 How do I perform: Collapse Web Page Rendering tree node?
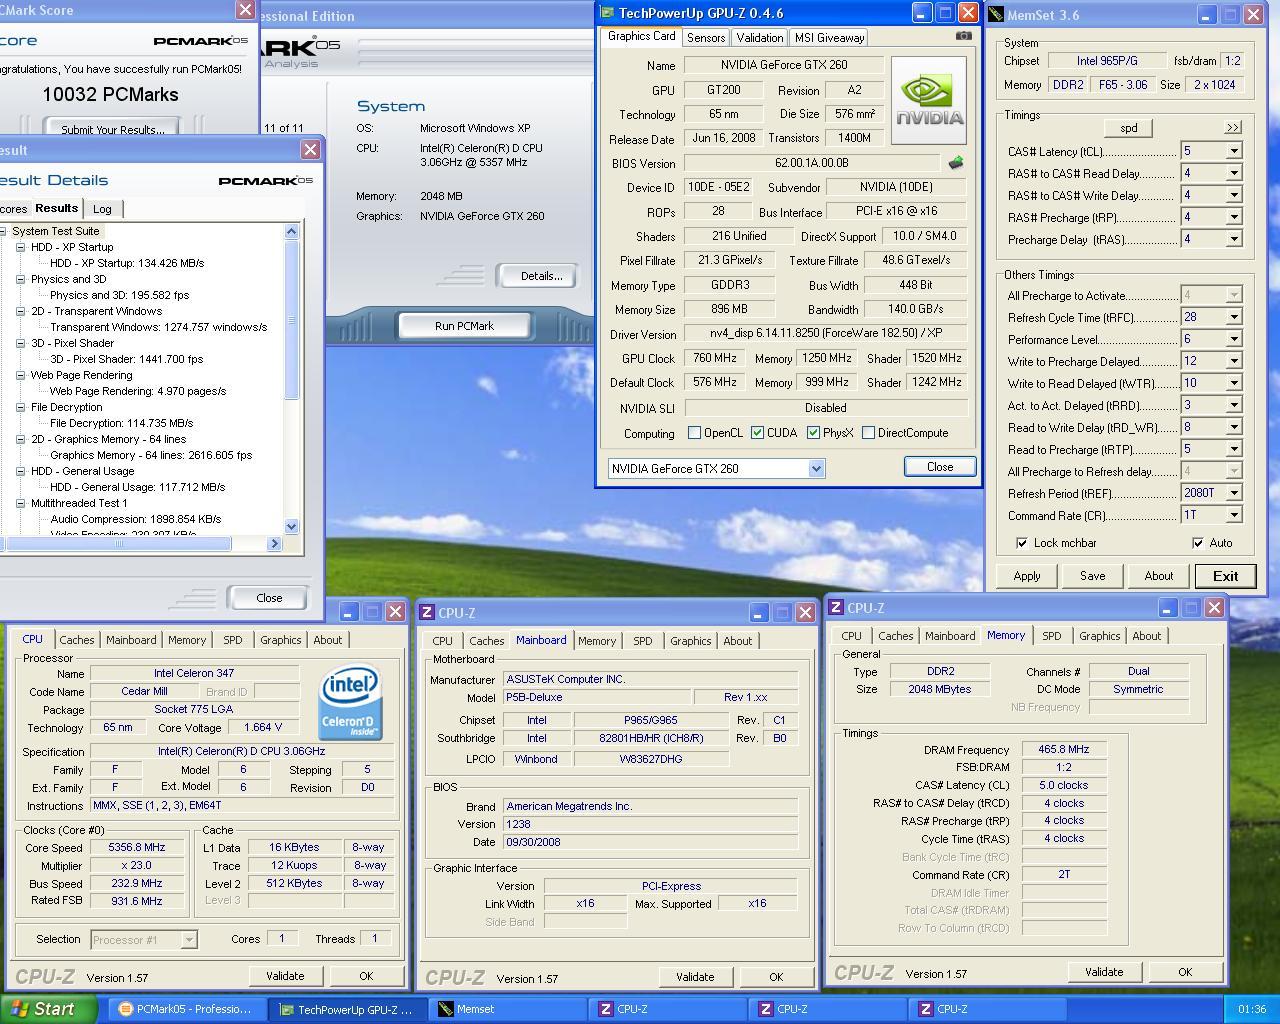click(20, 375)
